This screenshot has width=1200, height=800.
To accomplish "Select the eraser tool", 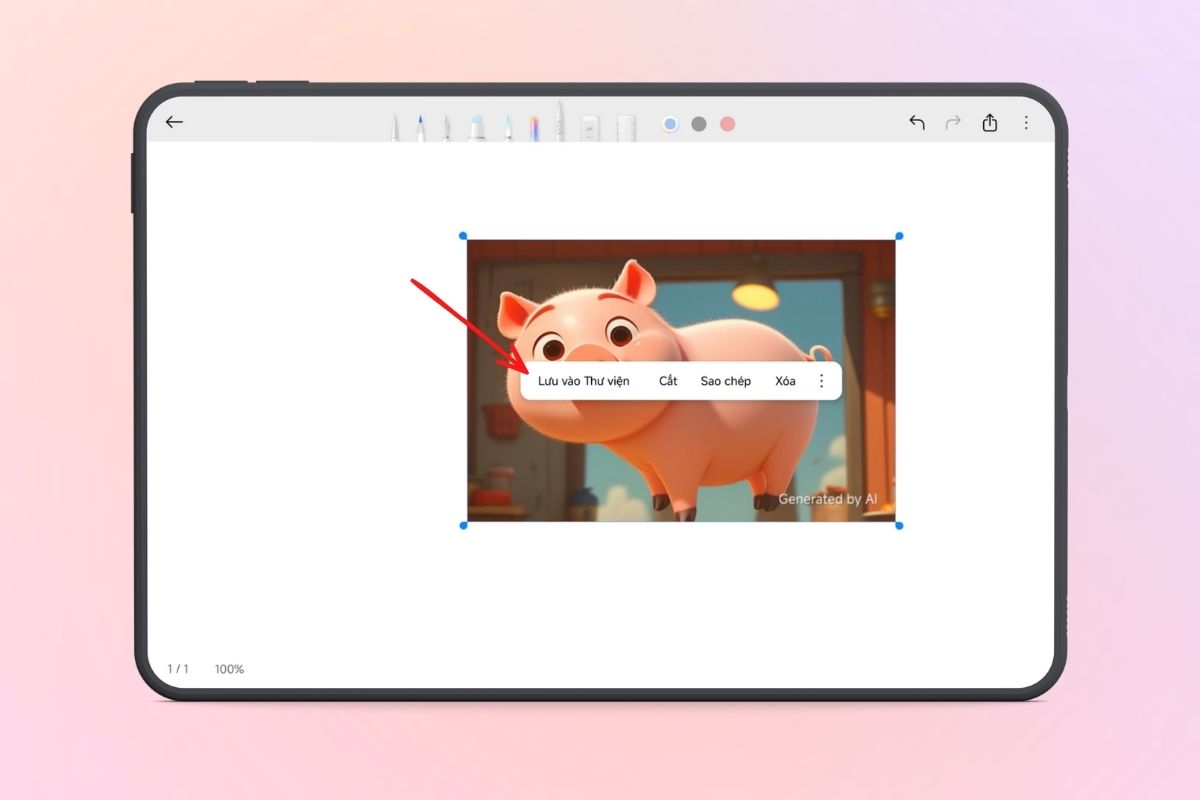I will pos(590,128).
